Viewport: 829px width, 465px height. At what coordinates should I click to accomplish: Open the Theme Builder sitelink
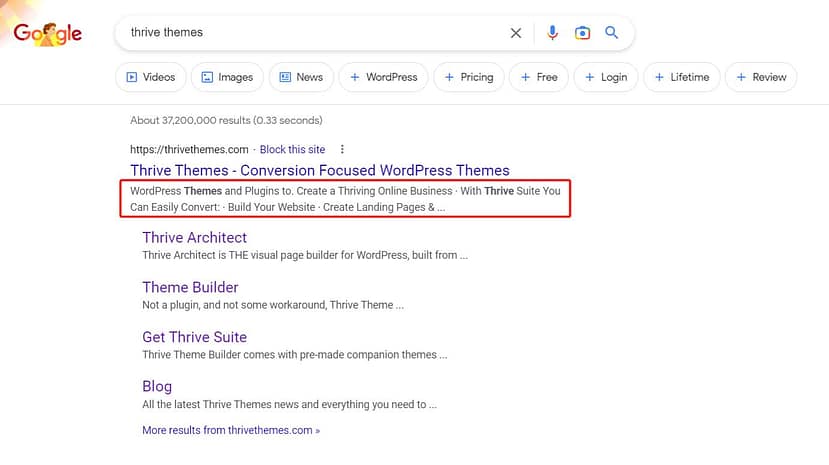190,287
